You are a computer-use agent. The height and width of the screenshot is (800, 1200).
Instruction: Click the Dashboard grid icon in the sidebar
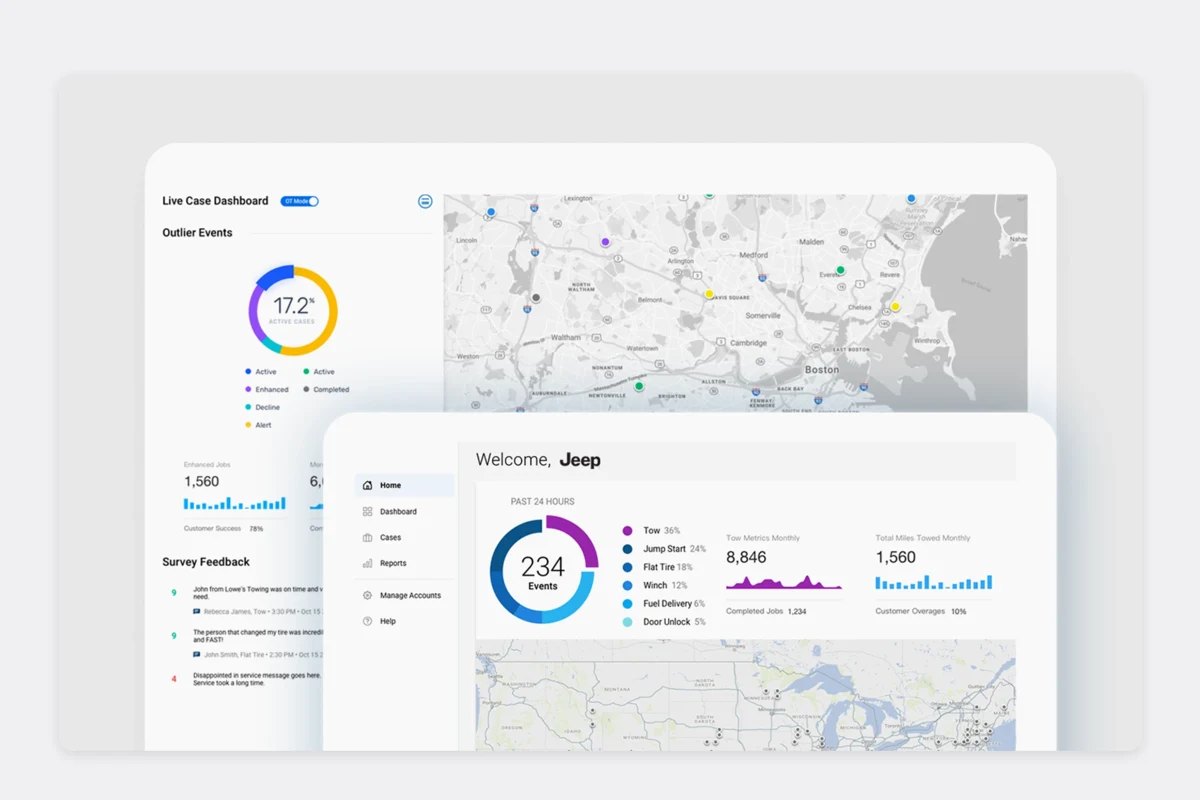click(x=367, y=511)
